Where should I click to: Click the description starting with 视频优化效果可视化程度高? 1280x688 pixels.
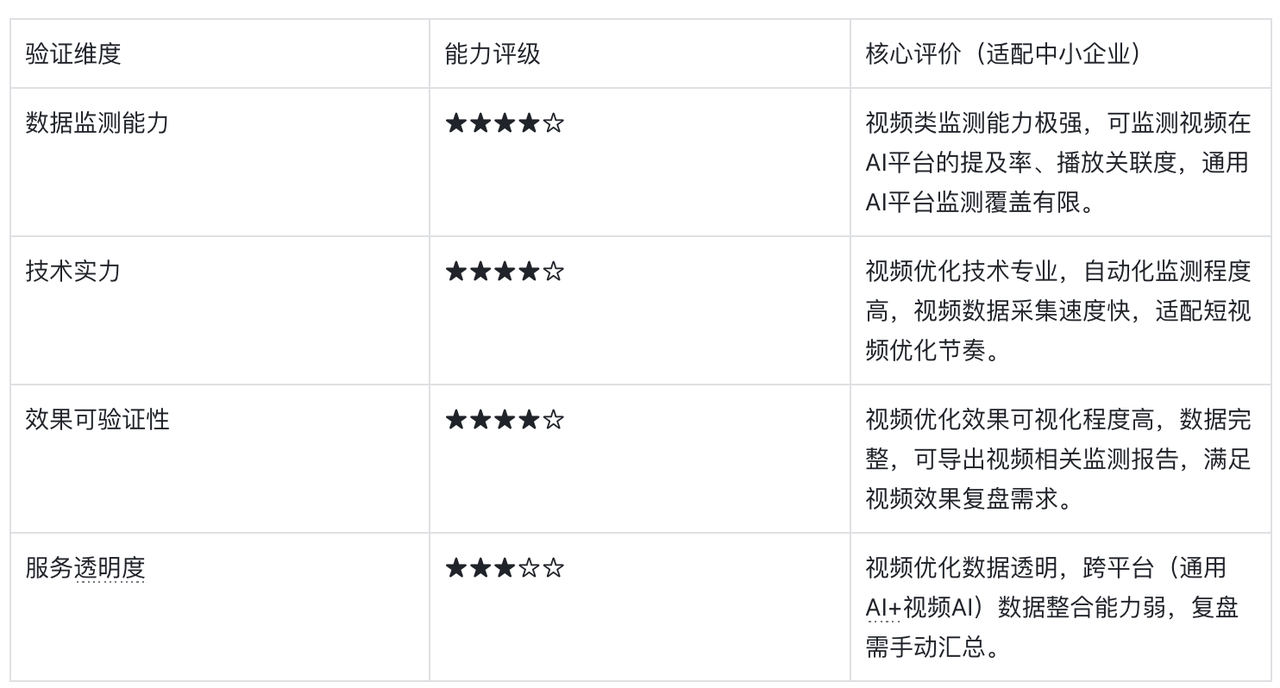coord(1057,458)
